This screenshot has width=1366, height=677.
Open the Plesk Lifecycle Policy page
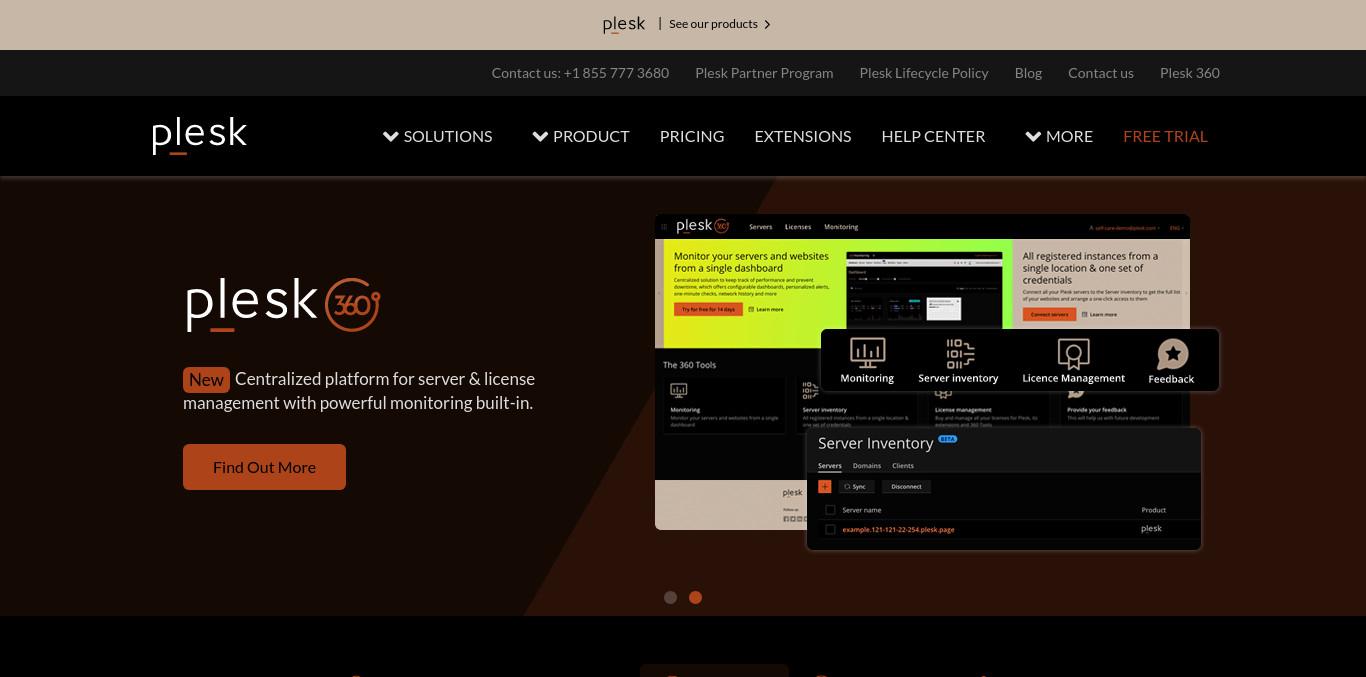[x=924, y=73]
